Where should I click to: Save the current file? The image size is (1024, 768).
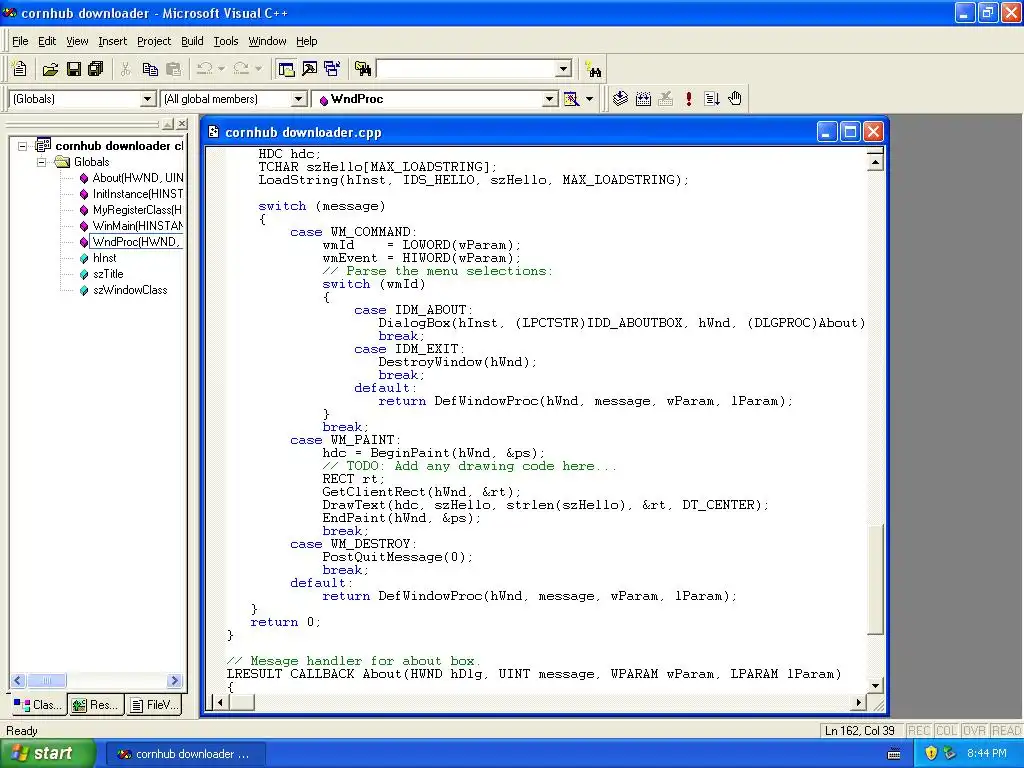[74, 69]
